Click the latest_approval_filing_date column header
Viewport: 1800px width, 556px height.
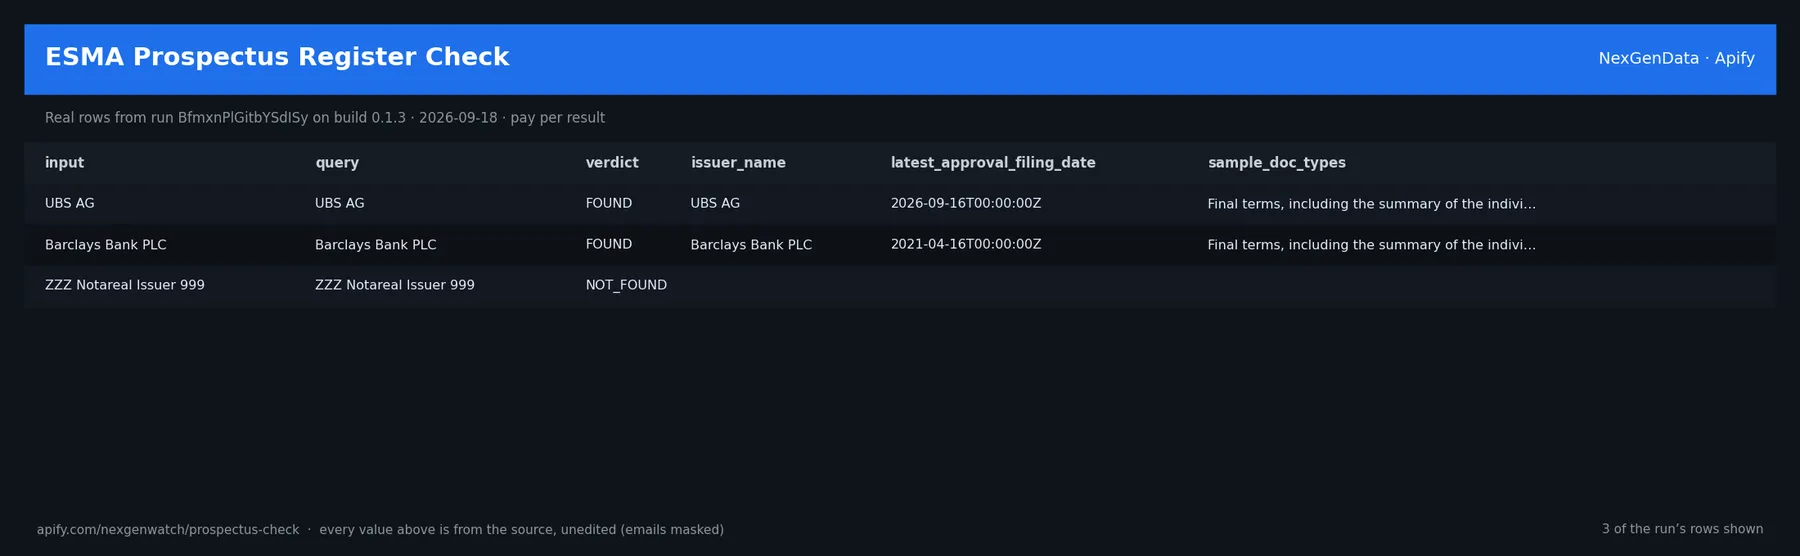(x=993, y=163)
